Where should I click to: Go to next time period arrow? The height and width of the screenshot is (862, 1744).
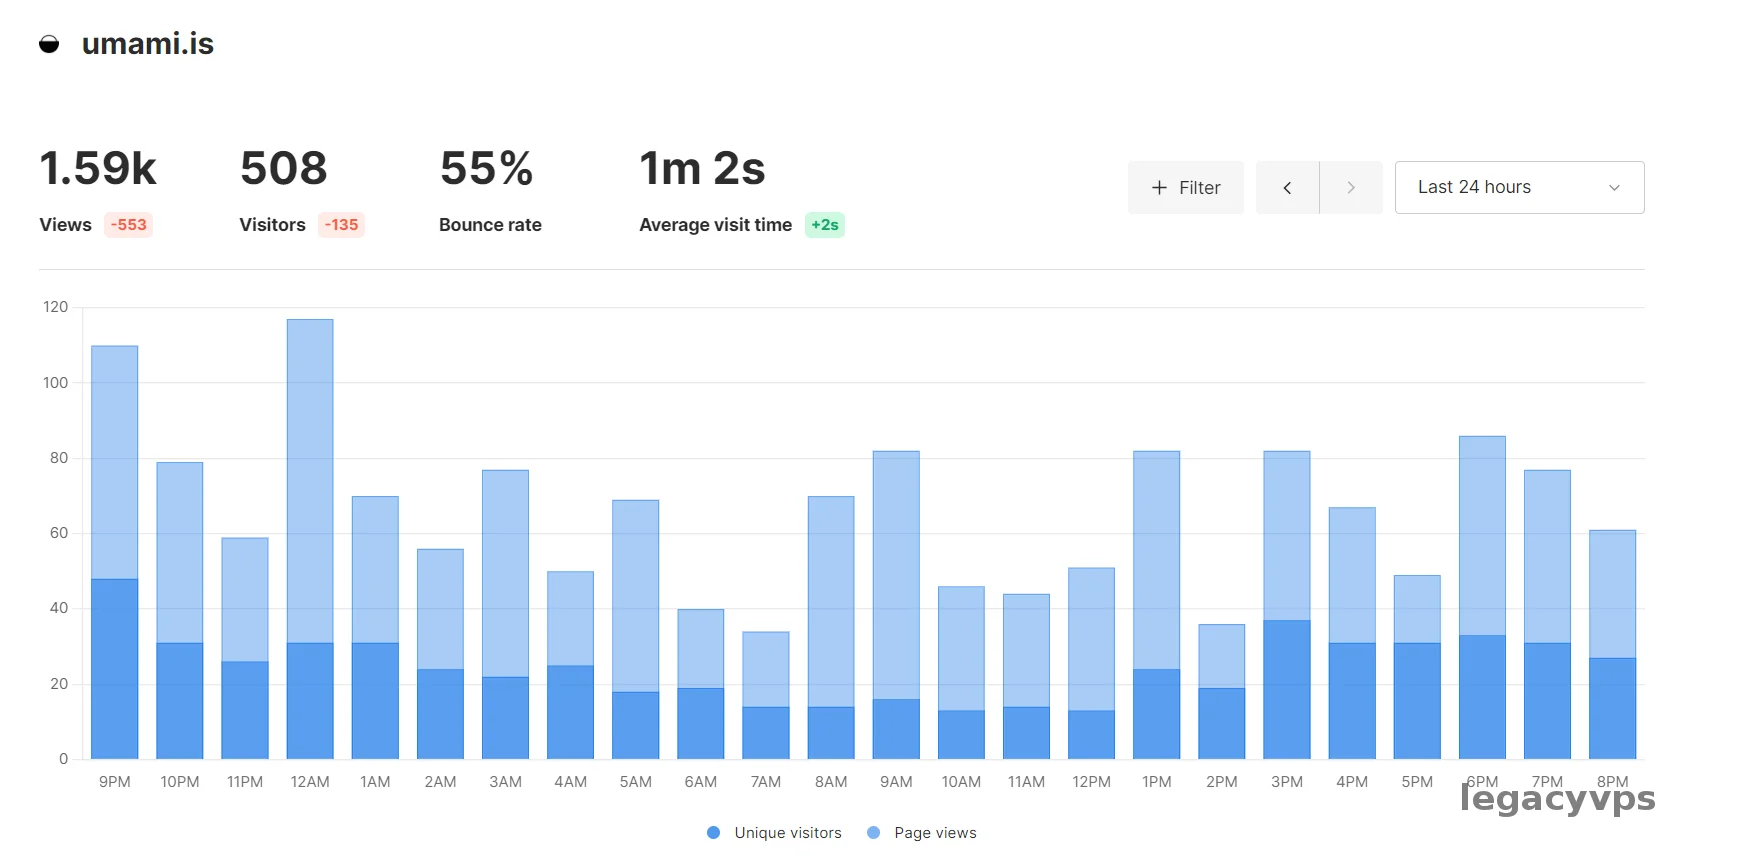point(1351,188)
